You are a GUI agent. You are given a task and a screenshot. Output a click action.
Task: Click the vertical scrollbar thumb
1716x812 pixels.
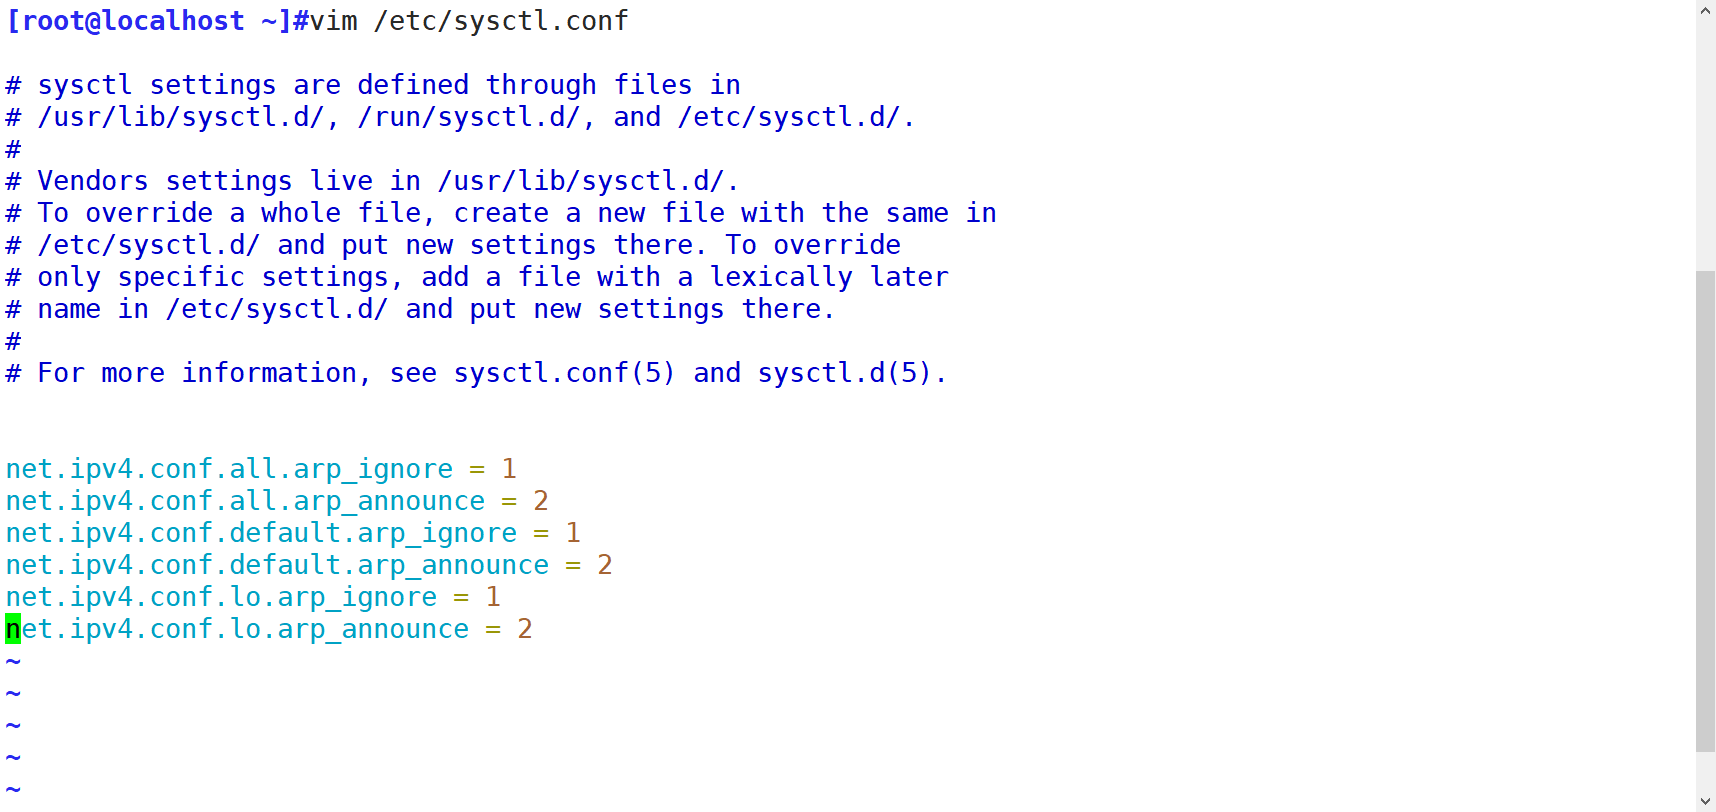[x=1706, y=510]
